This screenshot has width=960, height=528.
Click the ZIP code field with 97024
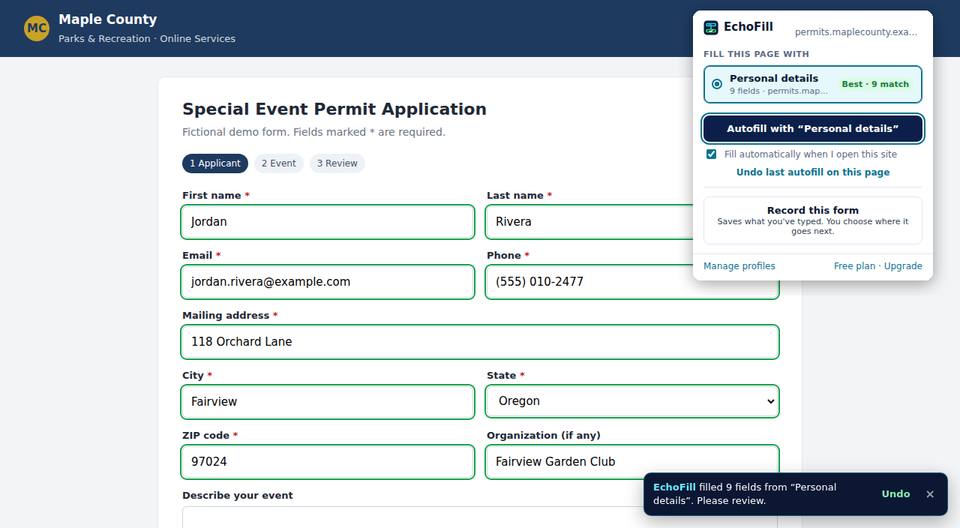click(328, 462)
